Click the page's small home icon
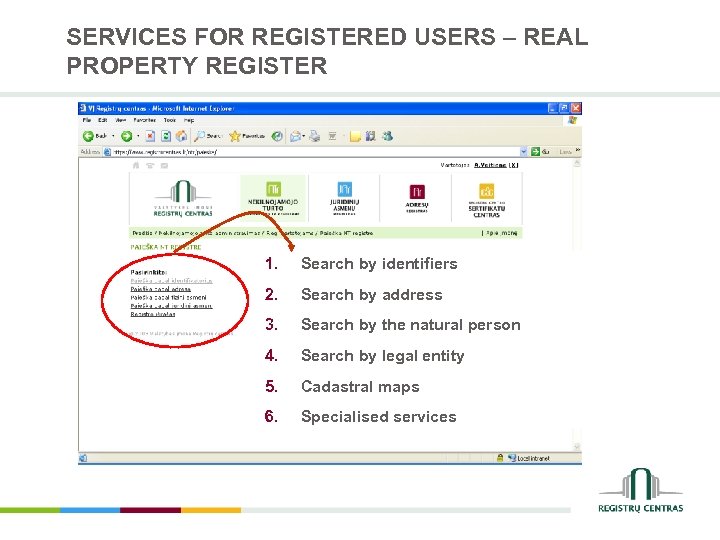This screenshot has width=720, height=540. 135,165
